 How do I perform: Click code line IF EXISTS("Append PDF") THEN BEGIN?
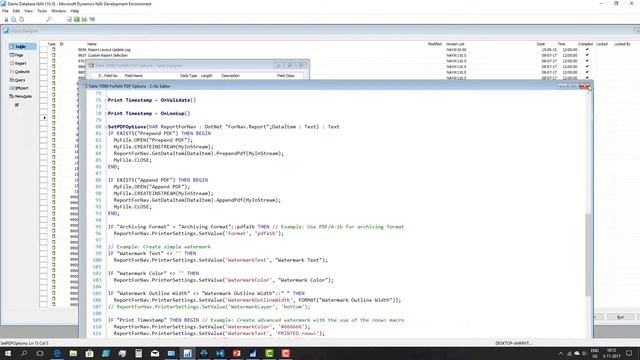coord(158,180)
